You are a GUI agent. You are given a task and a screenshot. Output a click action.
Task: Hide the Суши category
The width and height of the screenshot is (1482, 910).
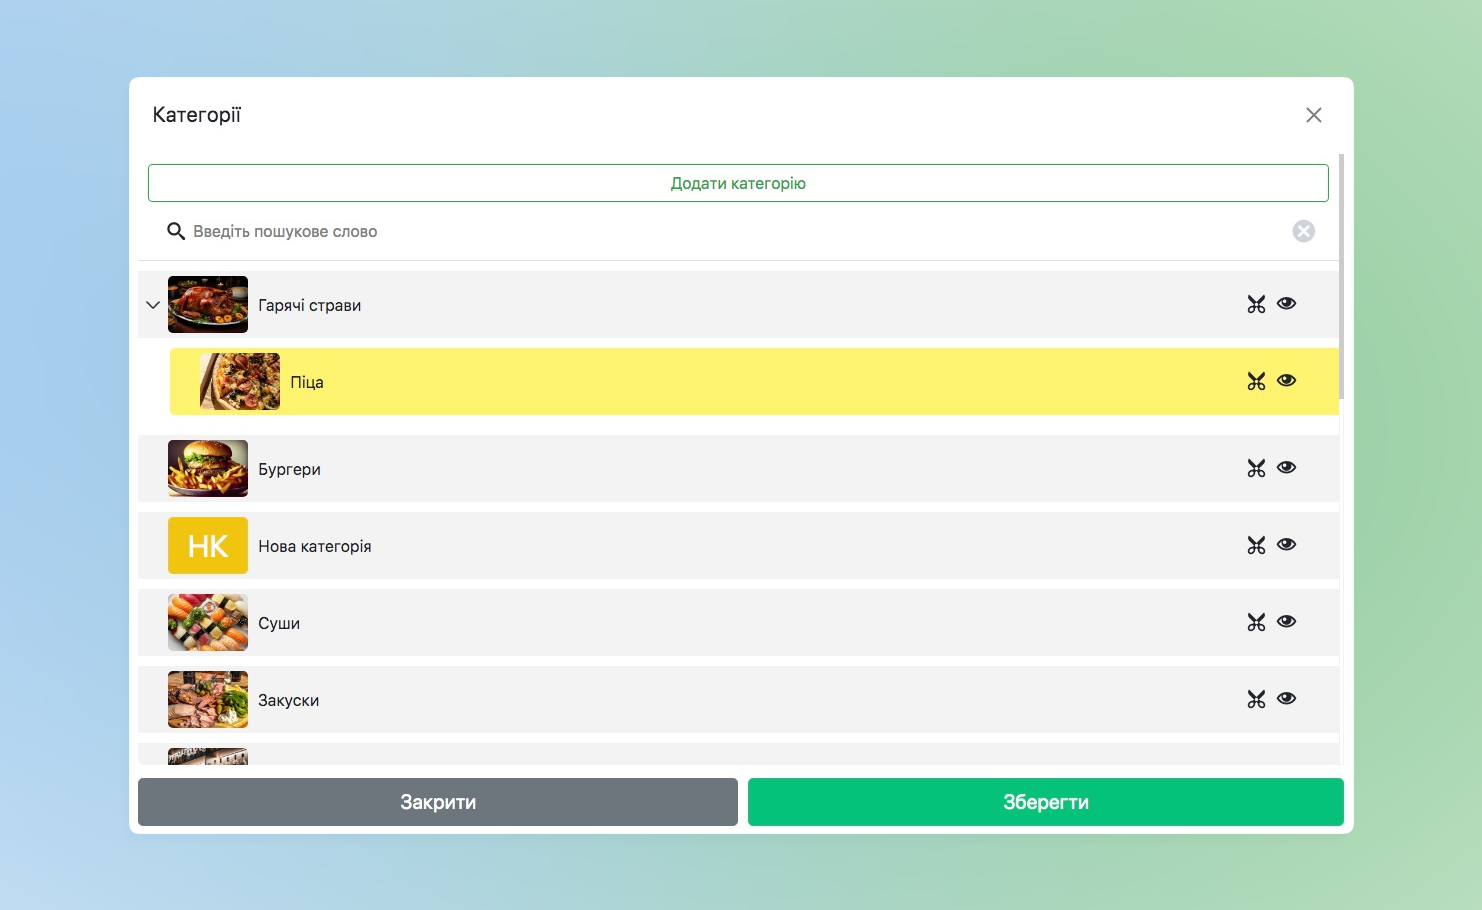(1286, 621)
